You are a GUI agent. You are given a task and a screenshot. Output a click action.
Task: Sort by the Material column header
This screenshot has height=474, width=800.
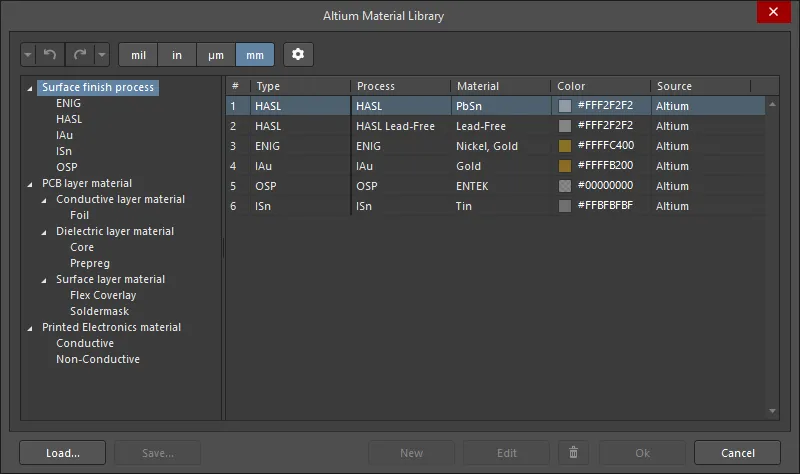tap(501, 86)
